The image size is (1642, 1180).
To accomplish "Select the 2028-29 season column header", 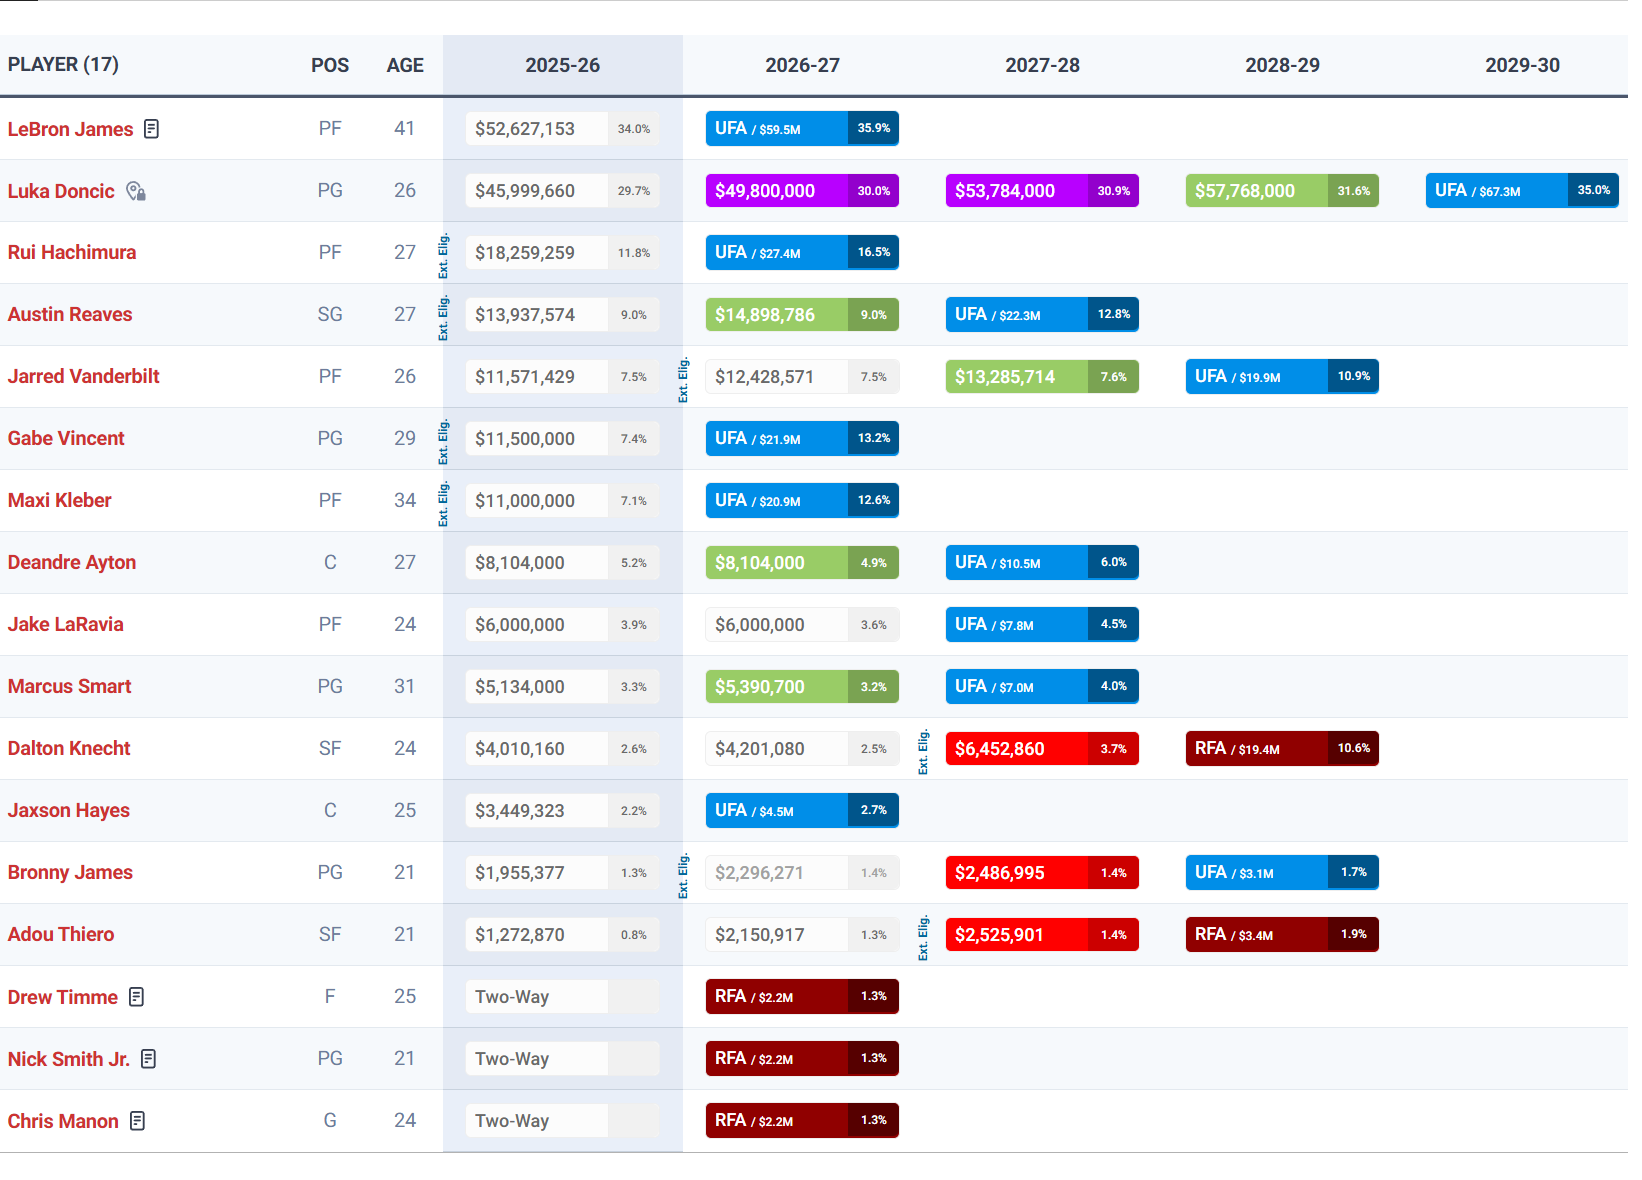I will (x=1283, y=66).
